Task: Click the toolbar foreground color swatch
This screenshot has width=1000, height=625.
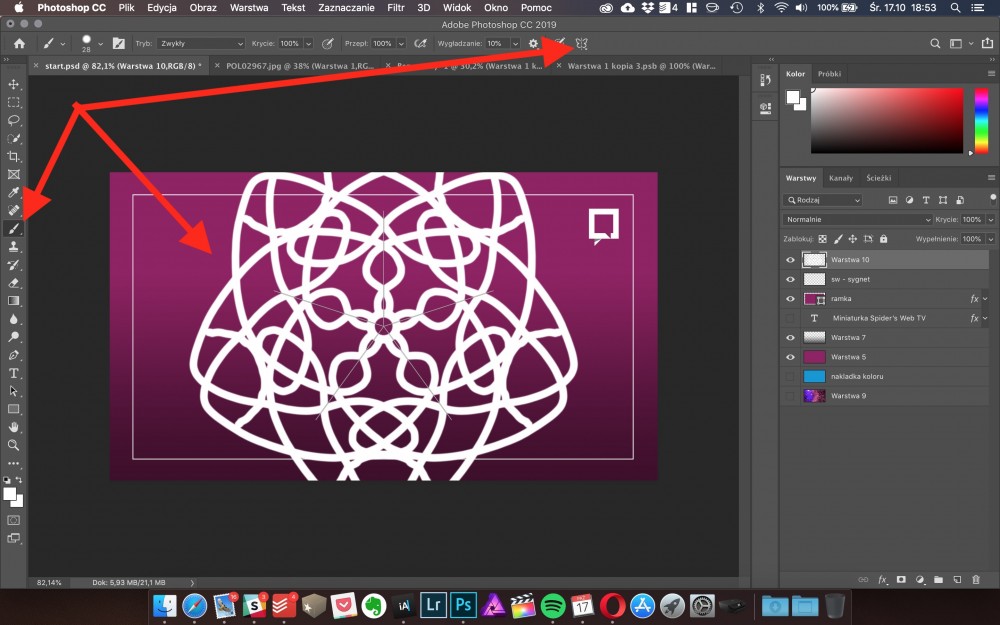Action: coord(9,494)
